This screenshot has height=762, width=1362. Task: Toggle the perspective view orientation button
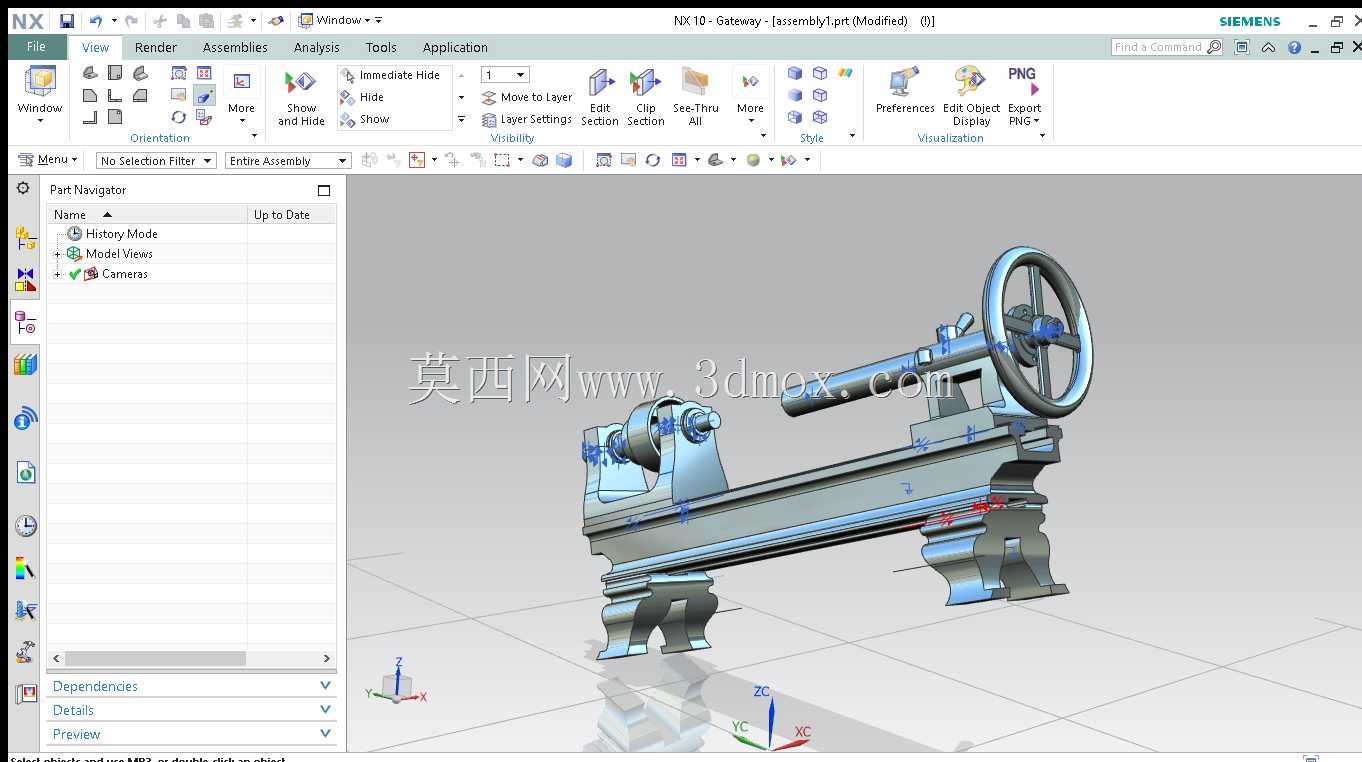(204, 95)
